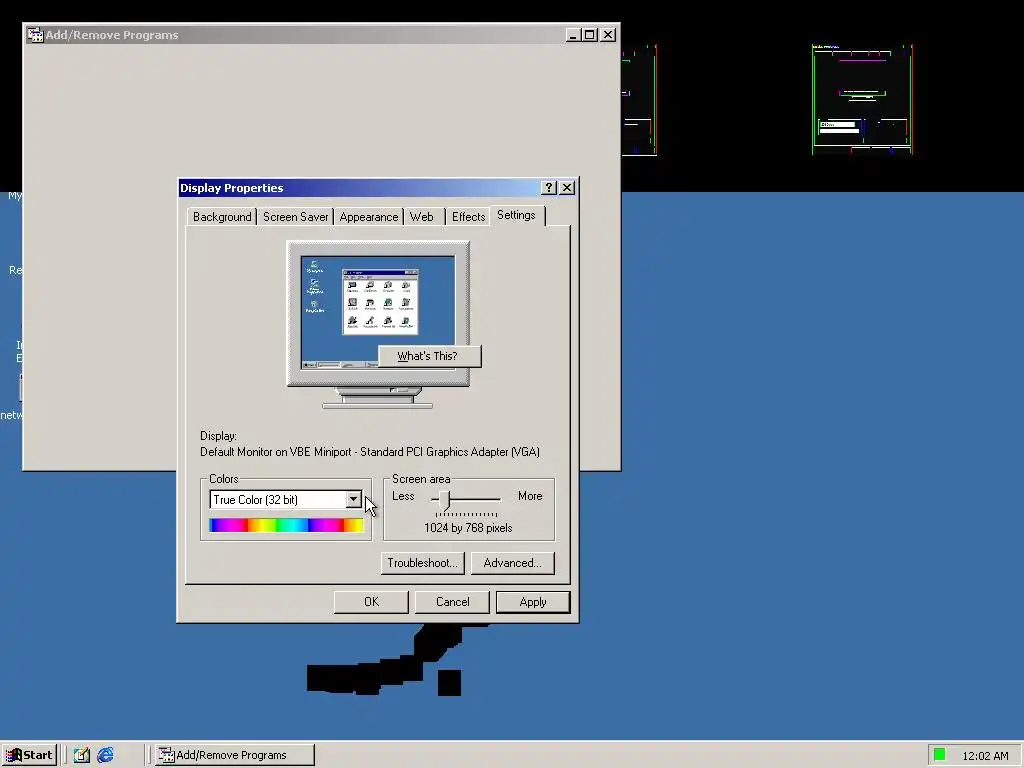Viewport: 1024px width, 768px height.
Task: Select the Settings tab
Action: [517, 215]
